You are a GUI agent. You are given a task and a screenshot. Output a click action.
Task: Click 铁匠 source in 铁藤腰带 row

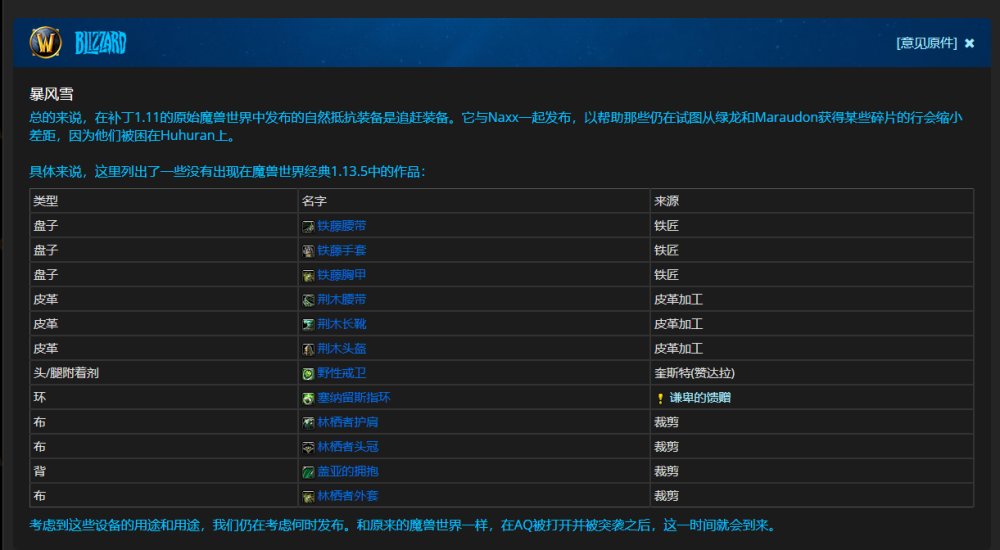(666, 226)
